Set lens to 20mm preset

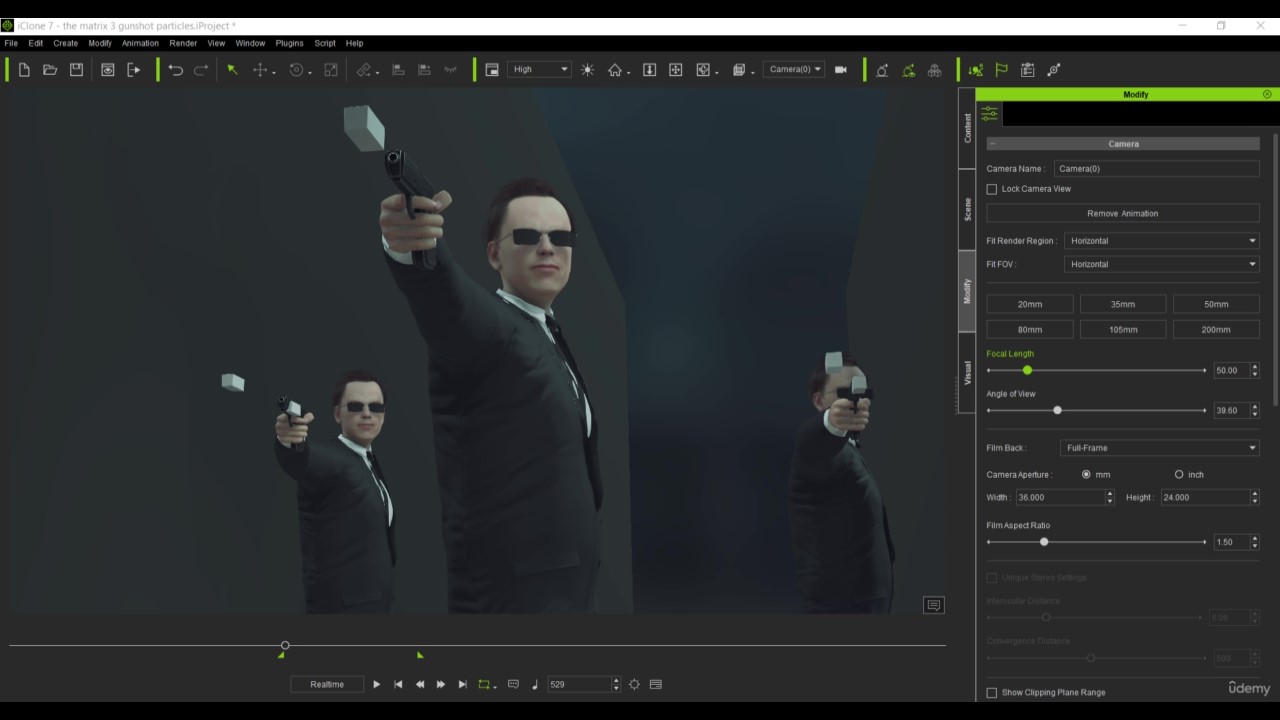[x=1029, y=304]
